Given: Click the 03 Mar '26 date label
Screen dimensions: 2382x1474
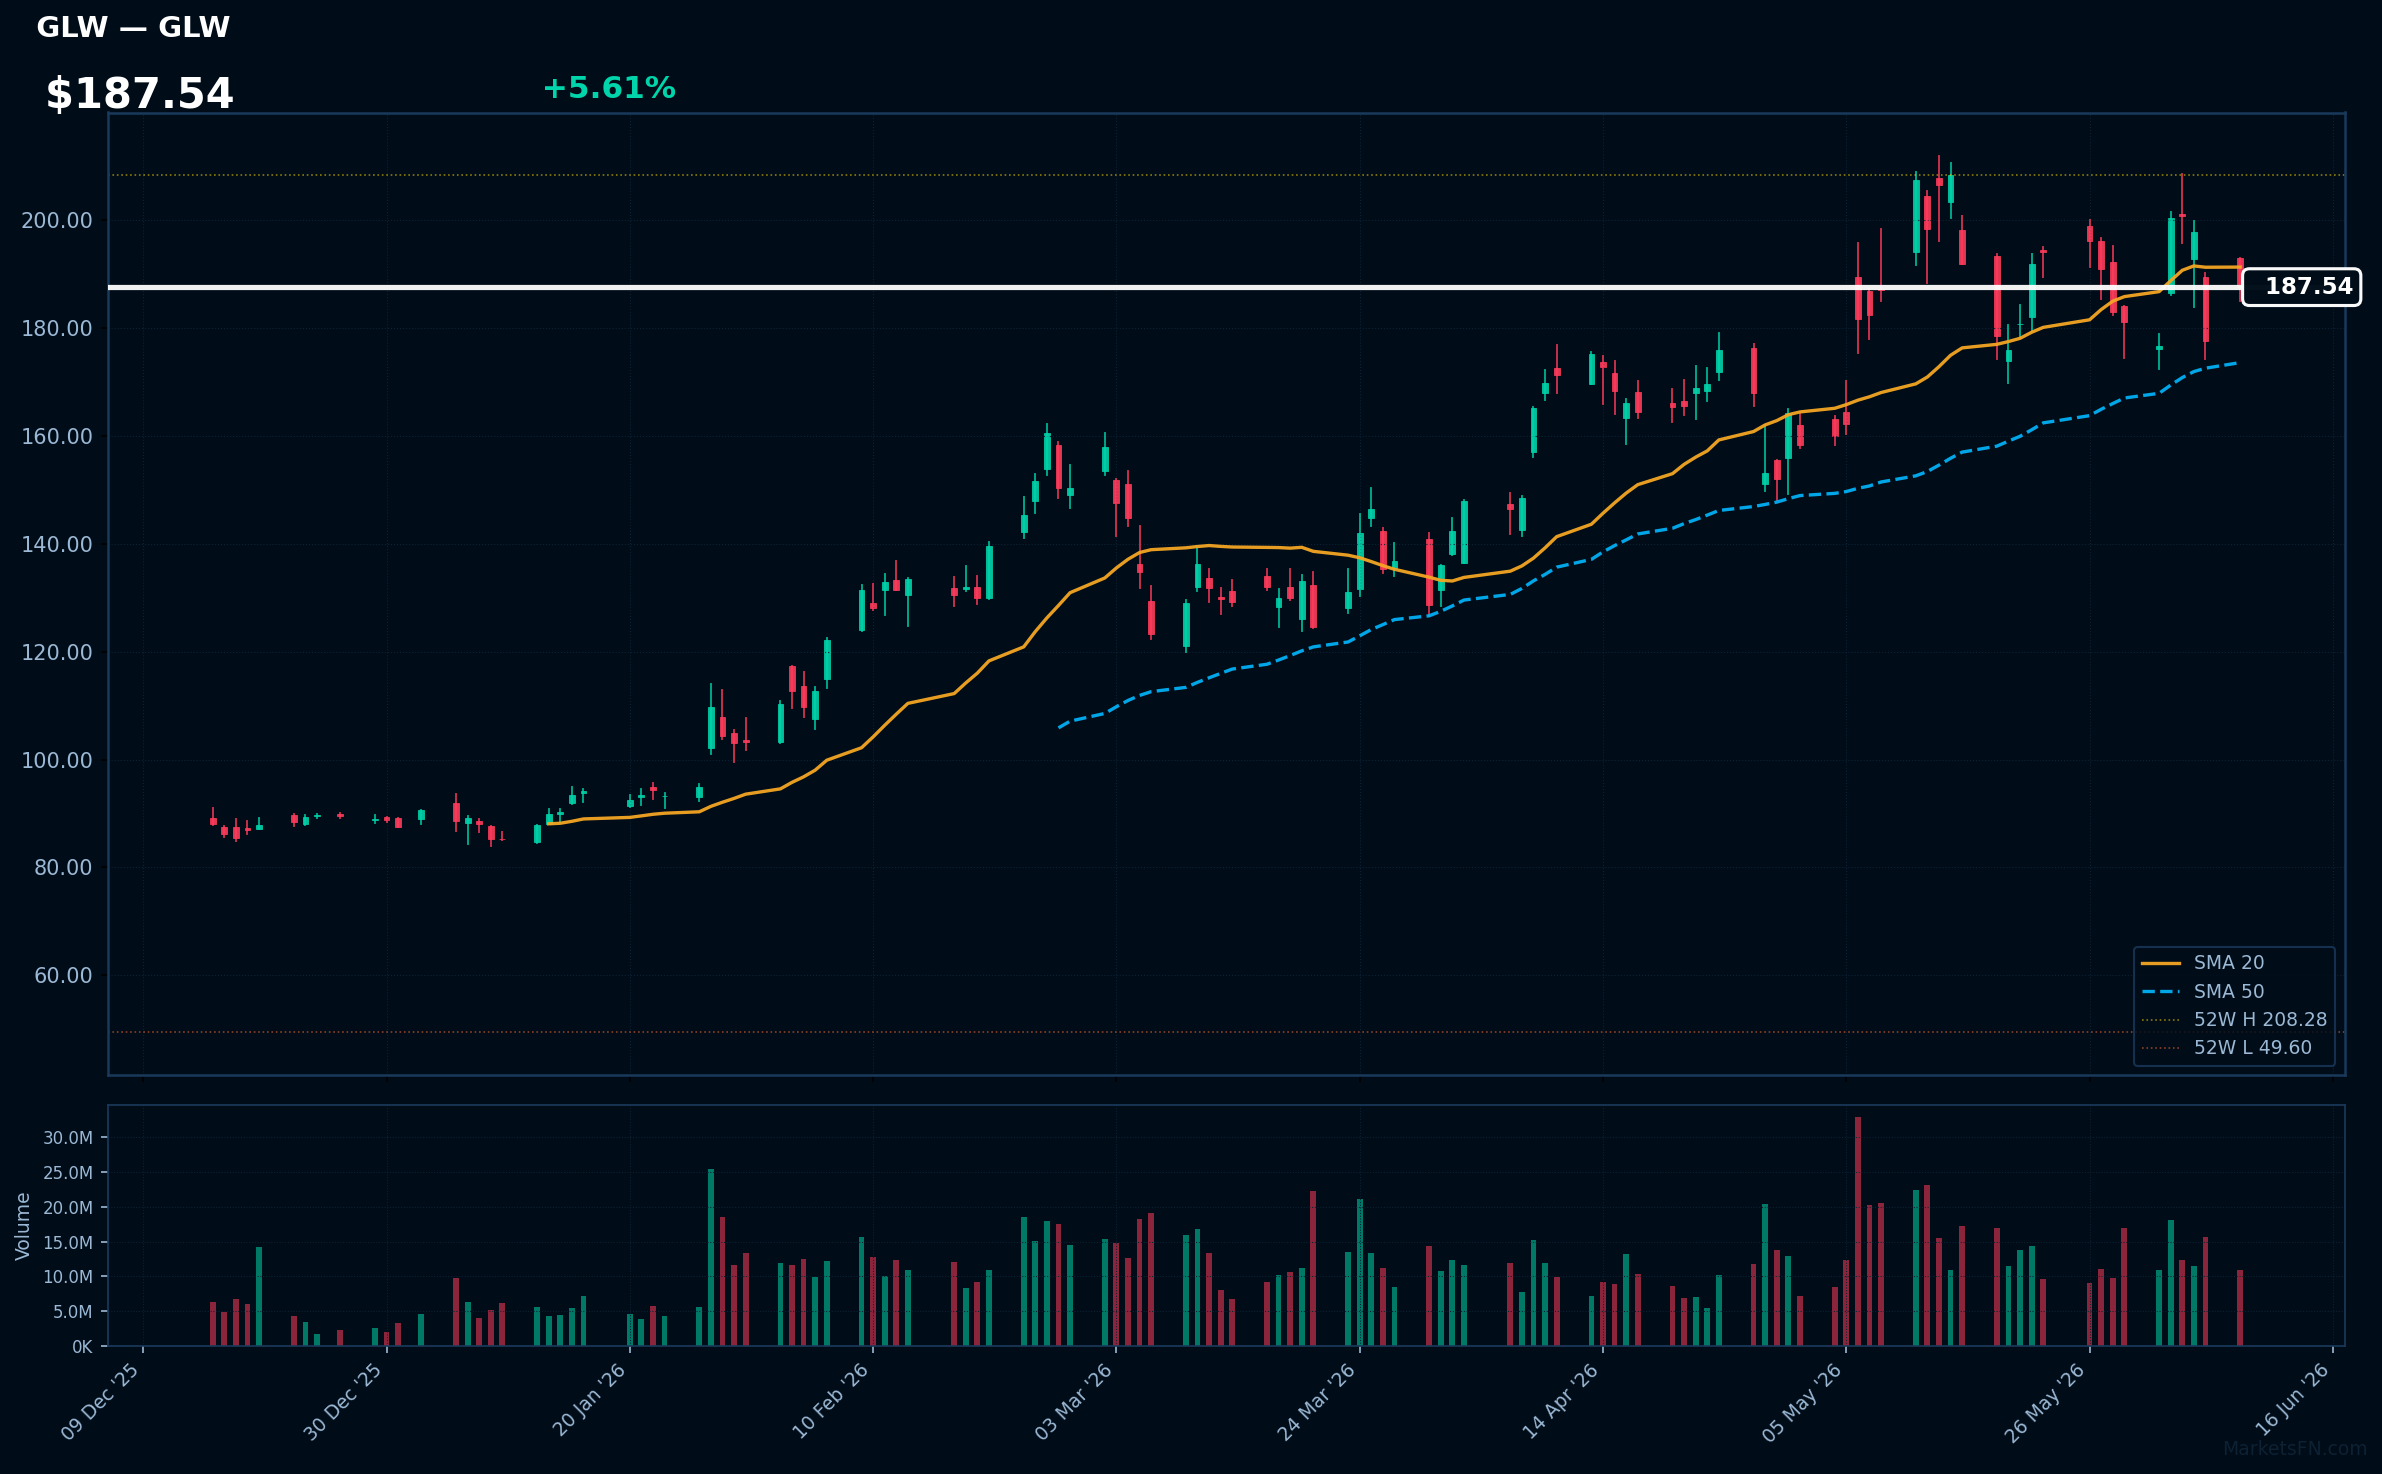Looking at the screenshot, I should (x=1074, y=1401).
